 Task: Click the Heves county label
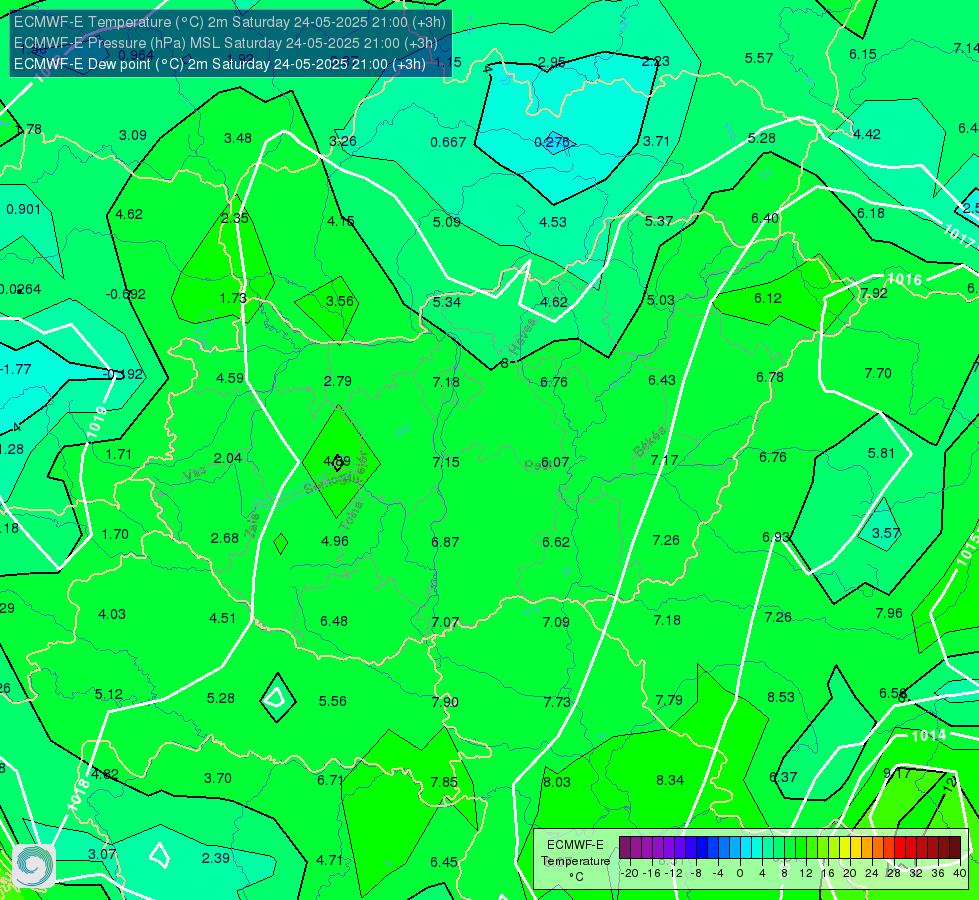[x=523, y=335]
